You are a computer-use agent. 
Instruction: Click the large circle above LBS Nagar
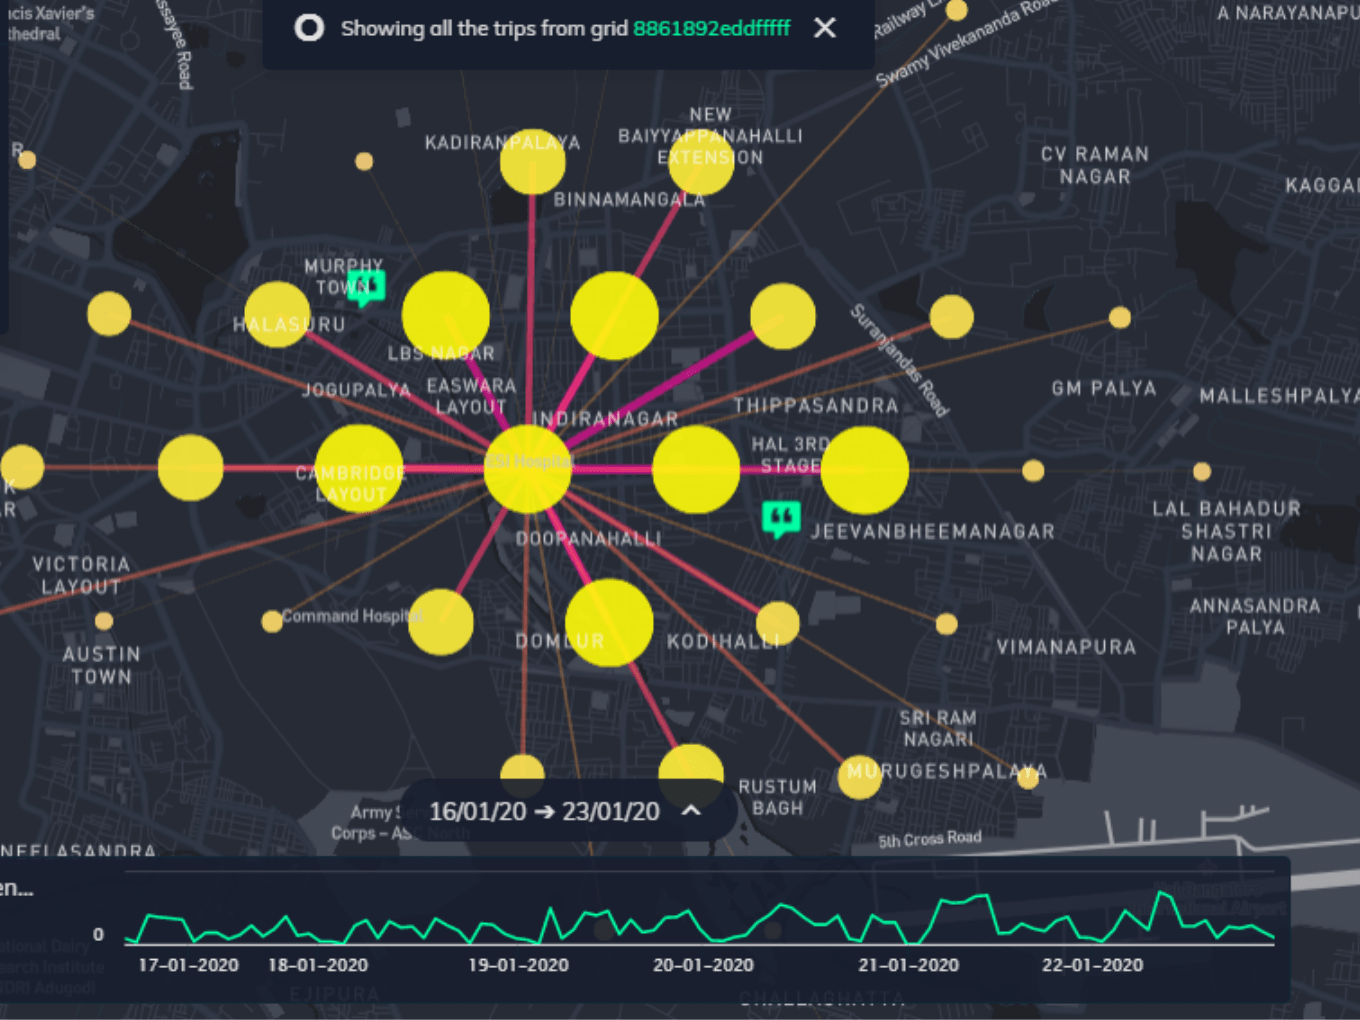click(446, 315)
